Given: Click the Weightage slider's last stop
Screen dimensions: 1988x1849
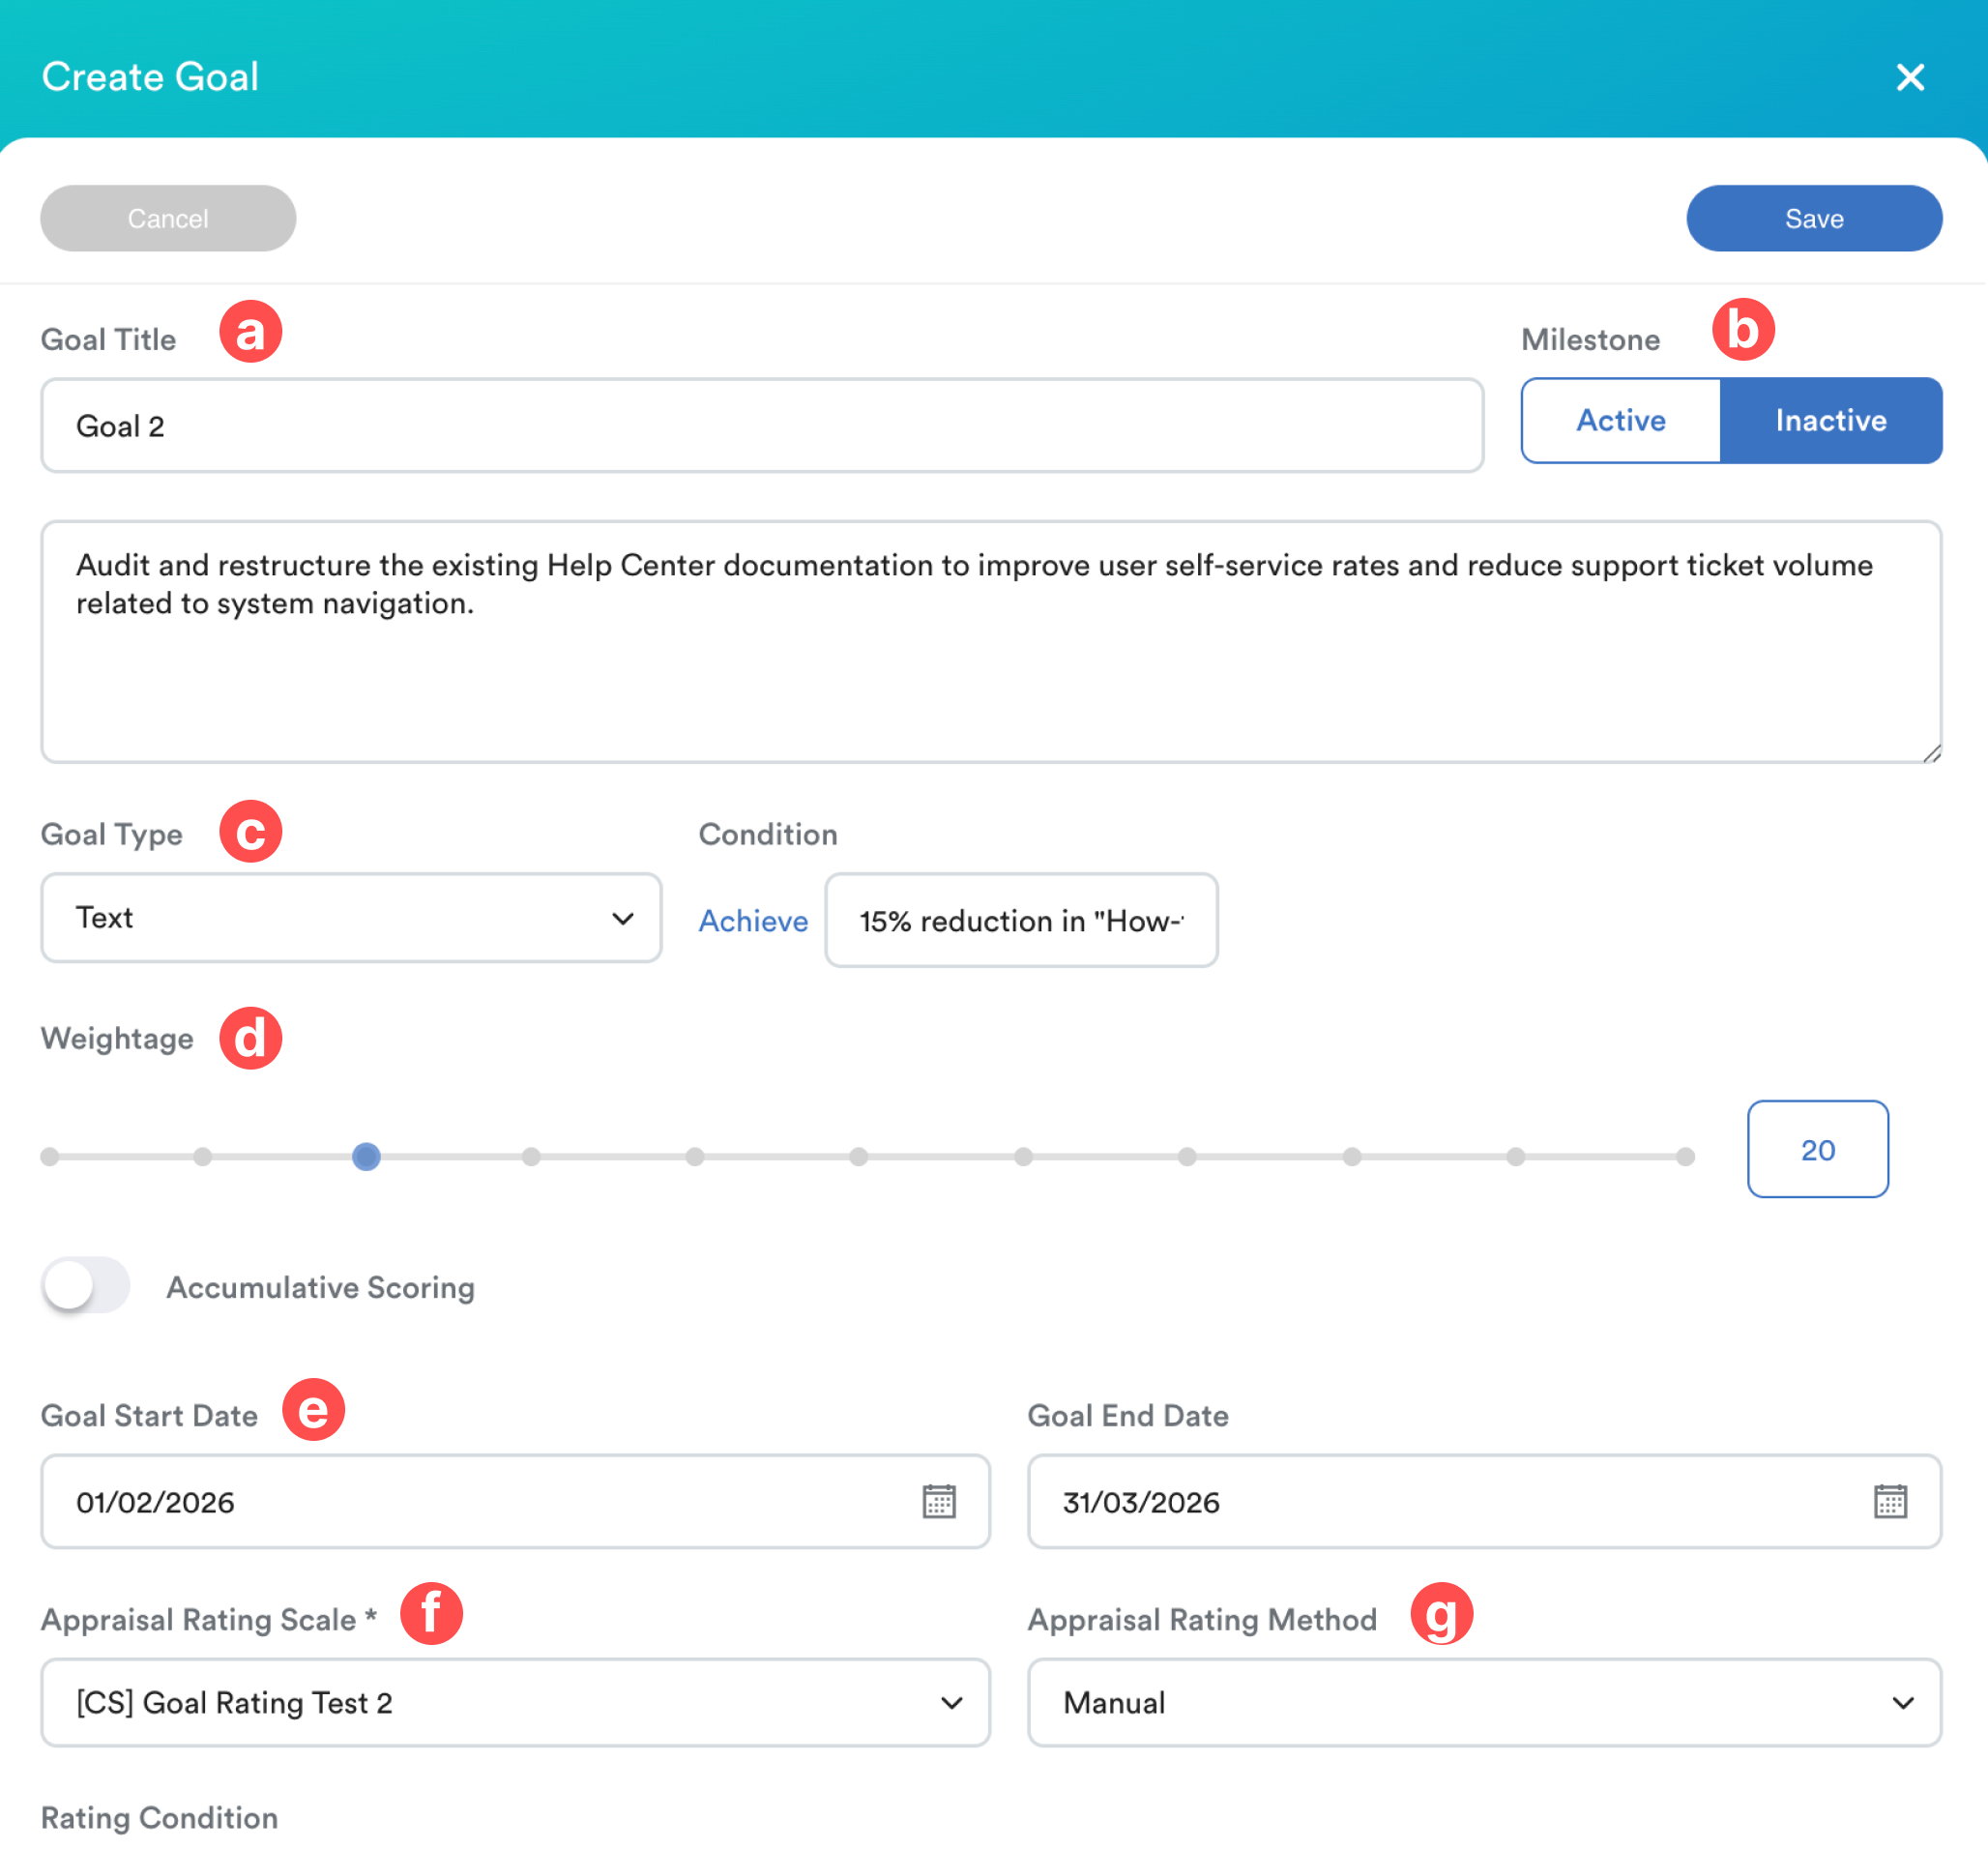Looking at the screenshot, I should click(1685, 1157).
